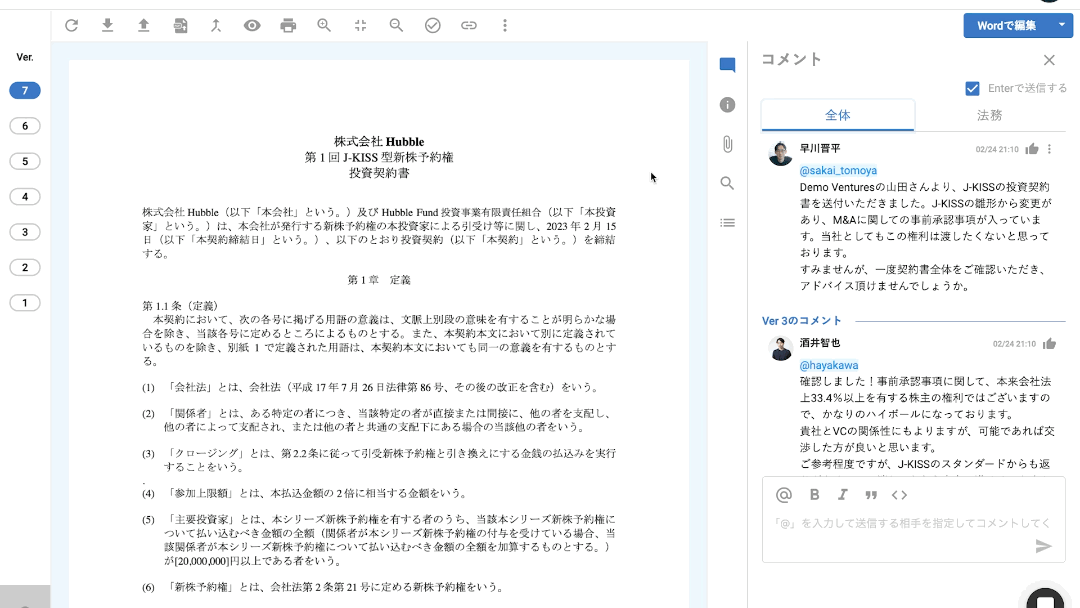Image resolution: width=1080 pixels, height=608 pixels.
Task: Zoom in with the magnifier plus icon
Action: pos(324,25)
